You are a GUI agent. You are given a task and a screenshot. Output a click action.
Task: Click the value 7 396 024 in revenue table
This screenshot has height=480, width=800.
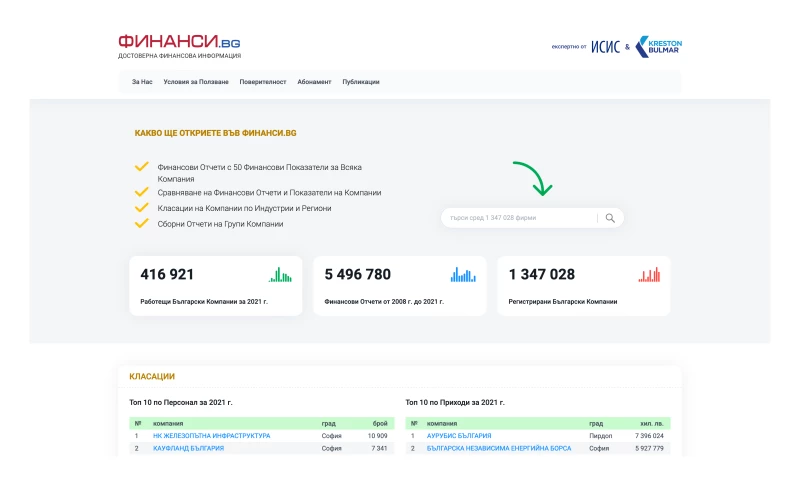tap(649, 436)
